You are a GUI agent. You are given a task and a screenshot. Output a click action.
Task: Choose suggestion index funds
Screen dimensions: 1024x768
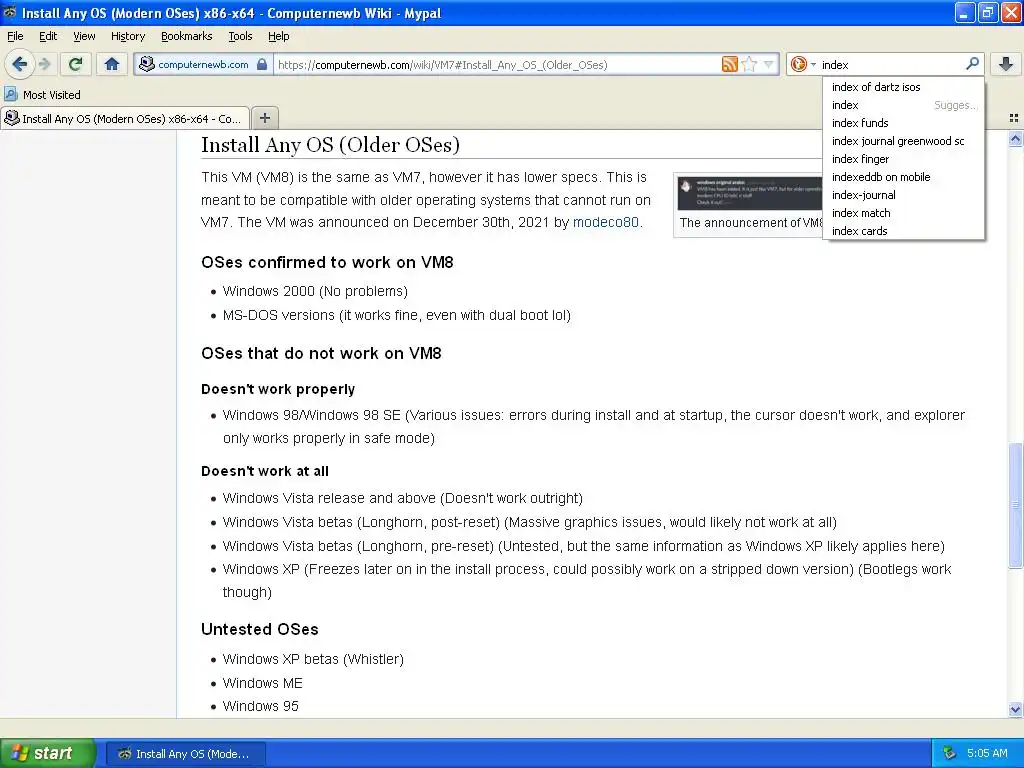[x=904, y=123]
